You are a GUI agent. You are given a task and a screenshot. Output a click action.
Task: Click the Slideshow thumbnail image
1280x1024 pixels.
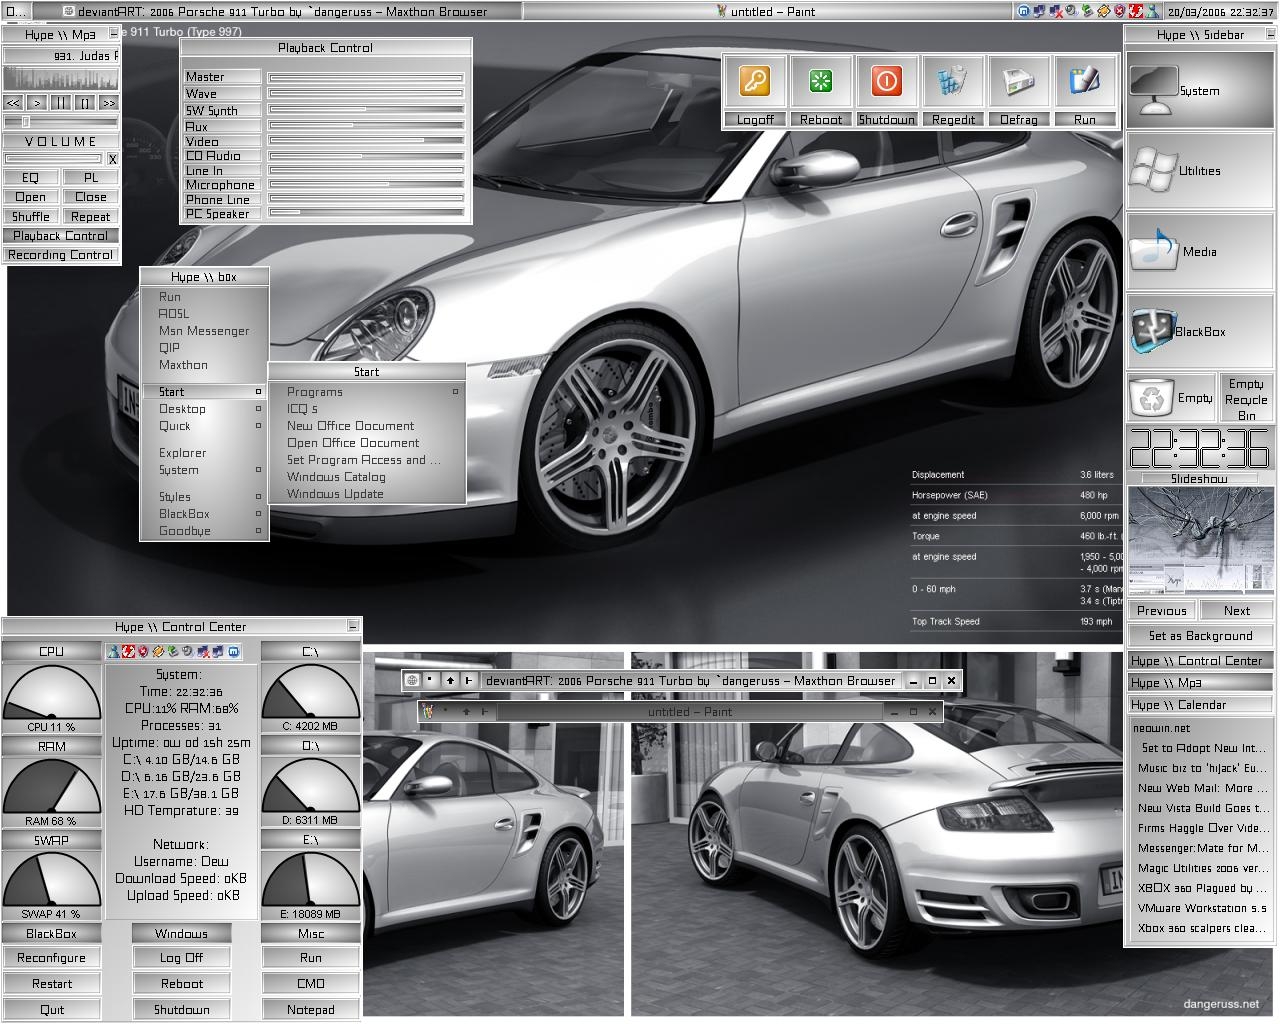point(1200,541)
